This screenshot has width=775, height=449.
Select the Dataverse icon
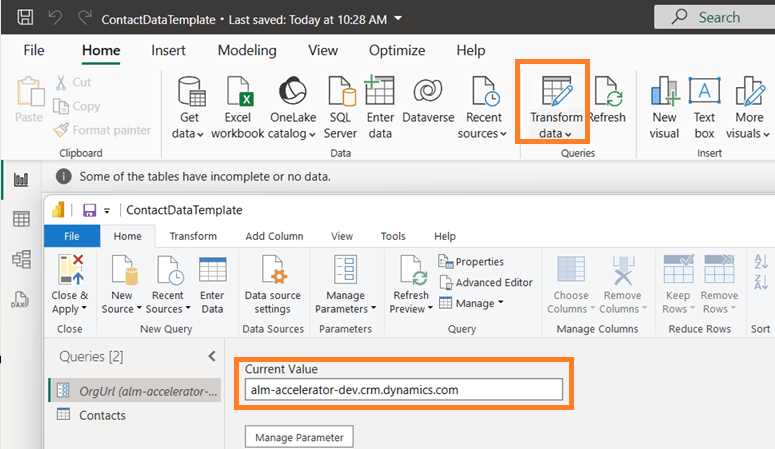(x=428, y=93)
